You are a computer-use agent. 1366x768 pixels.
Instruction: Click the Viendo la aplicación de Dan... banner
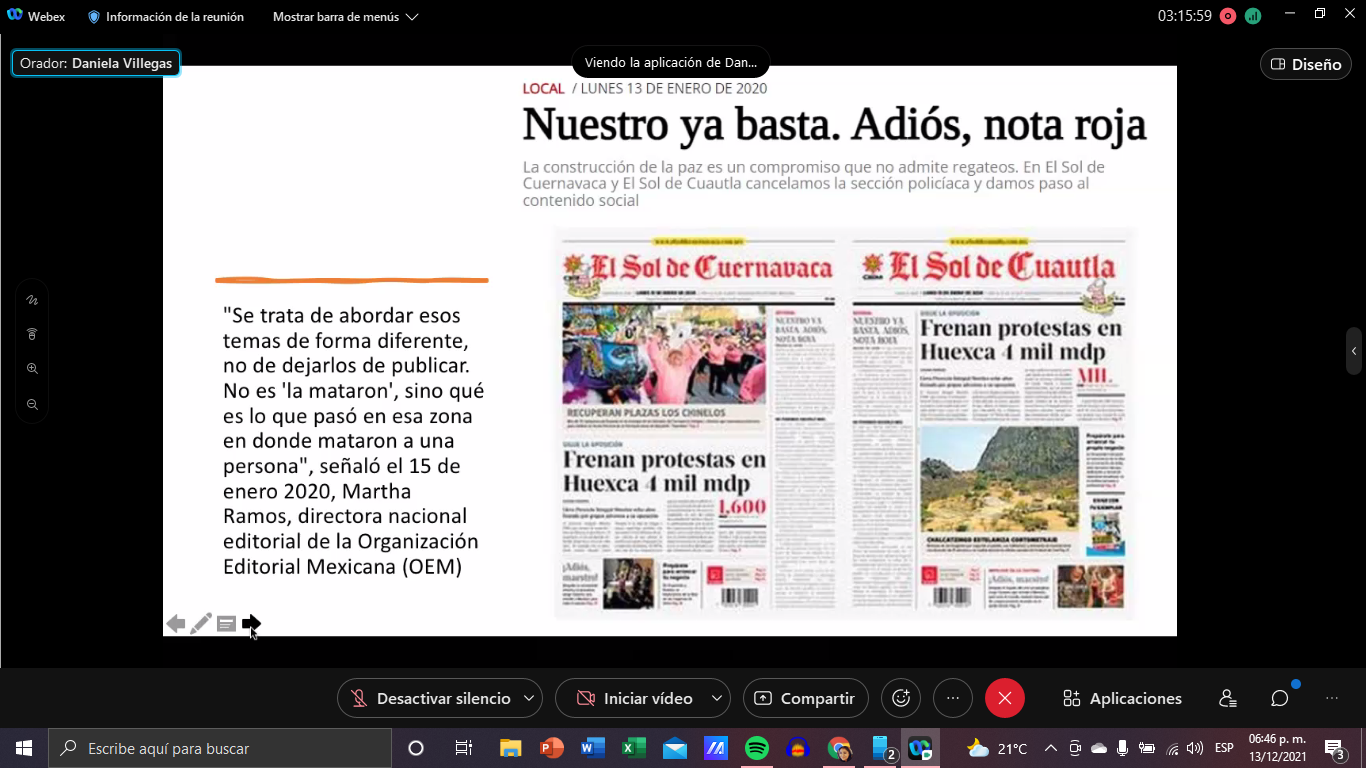coord(671,62)
